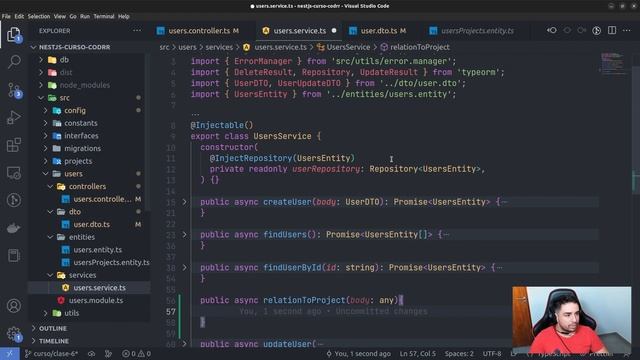Switch to the users.controller.ts tab
Viewport: 640px width, 360px height.
click(x=199, y=31)
